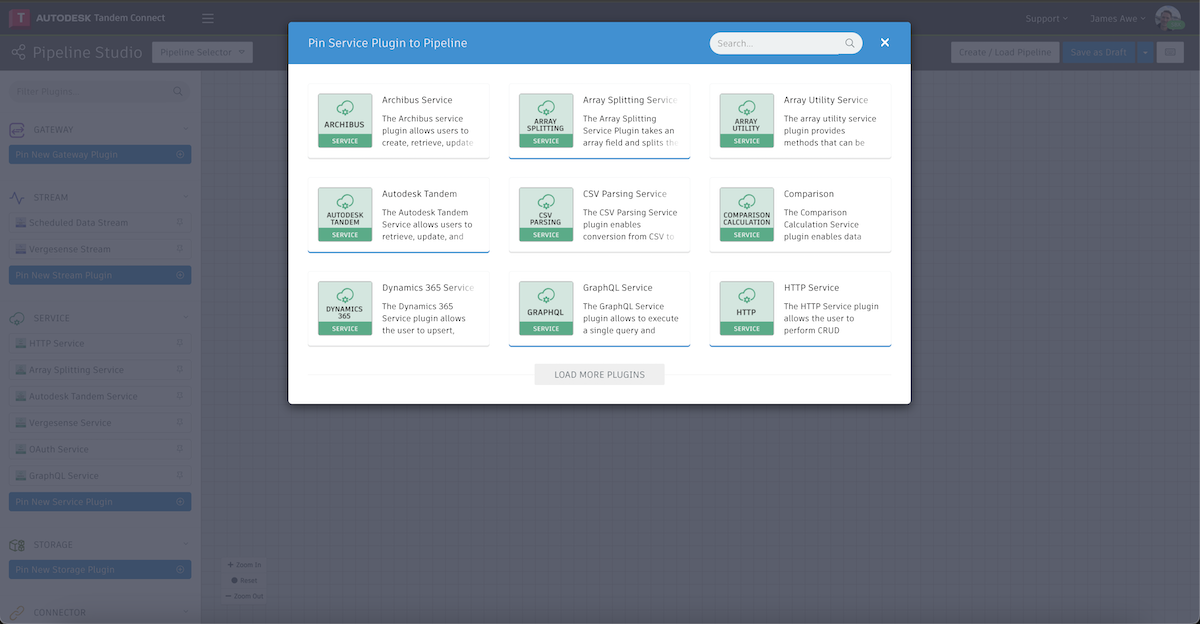The width and height of the screenshot is (1200, 624).
Task: Click the search magnifier icon in dialog
Action: (x=850, y=43)
